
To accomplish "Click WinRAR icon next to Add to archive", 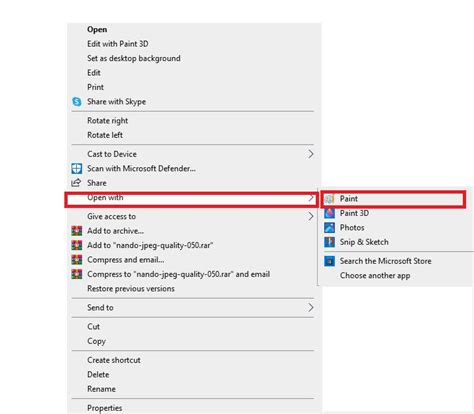I will tap(77, 231).
